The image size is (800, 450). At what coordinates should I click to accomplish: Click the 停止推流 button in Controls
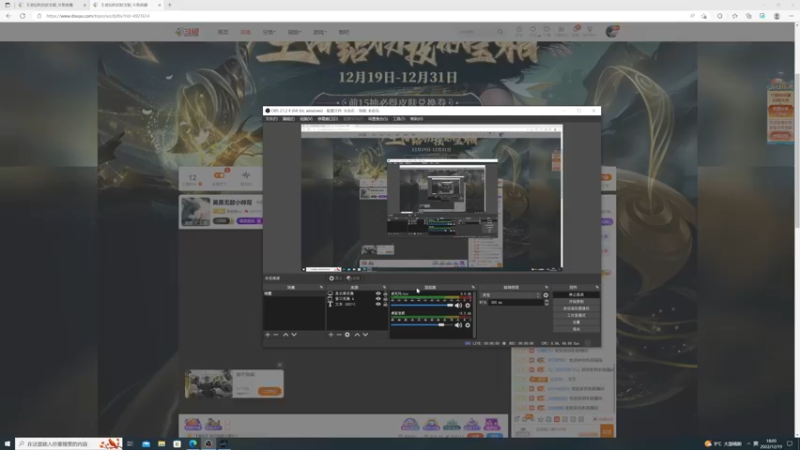(576, 294)
